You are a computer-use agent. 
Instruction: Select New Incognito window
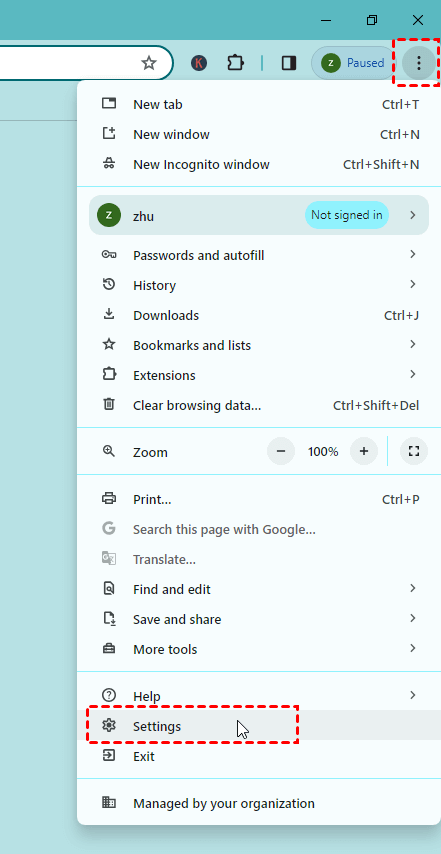click(x=259, y=164)
